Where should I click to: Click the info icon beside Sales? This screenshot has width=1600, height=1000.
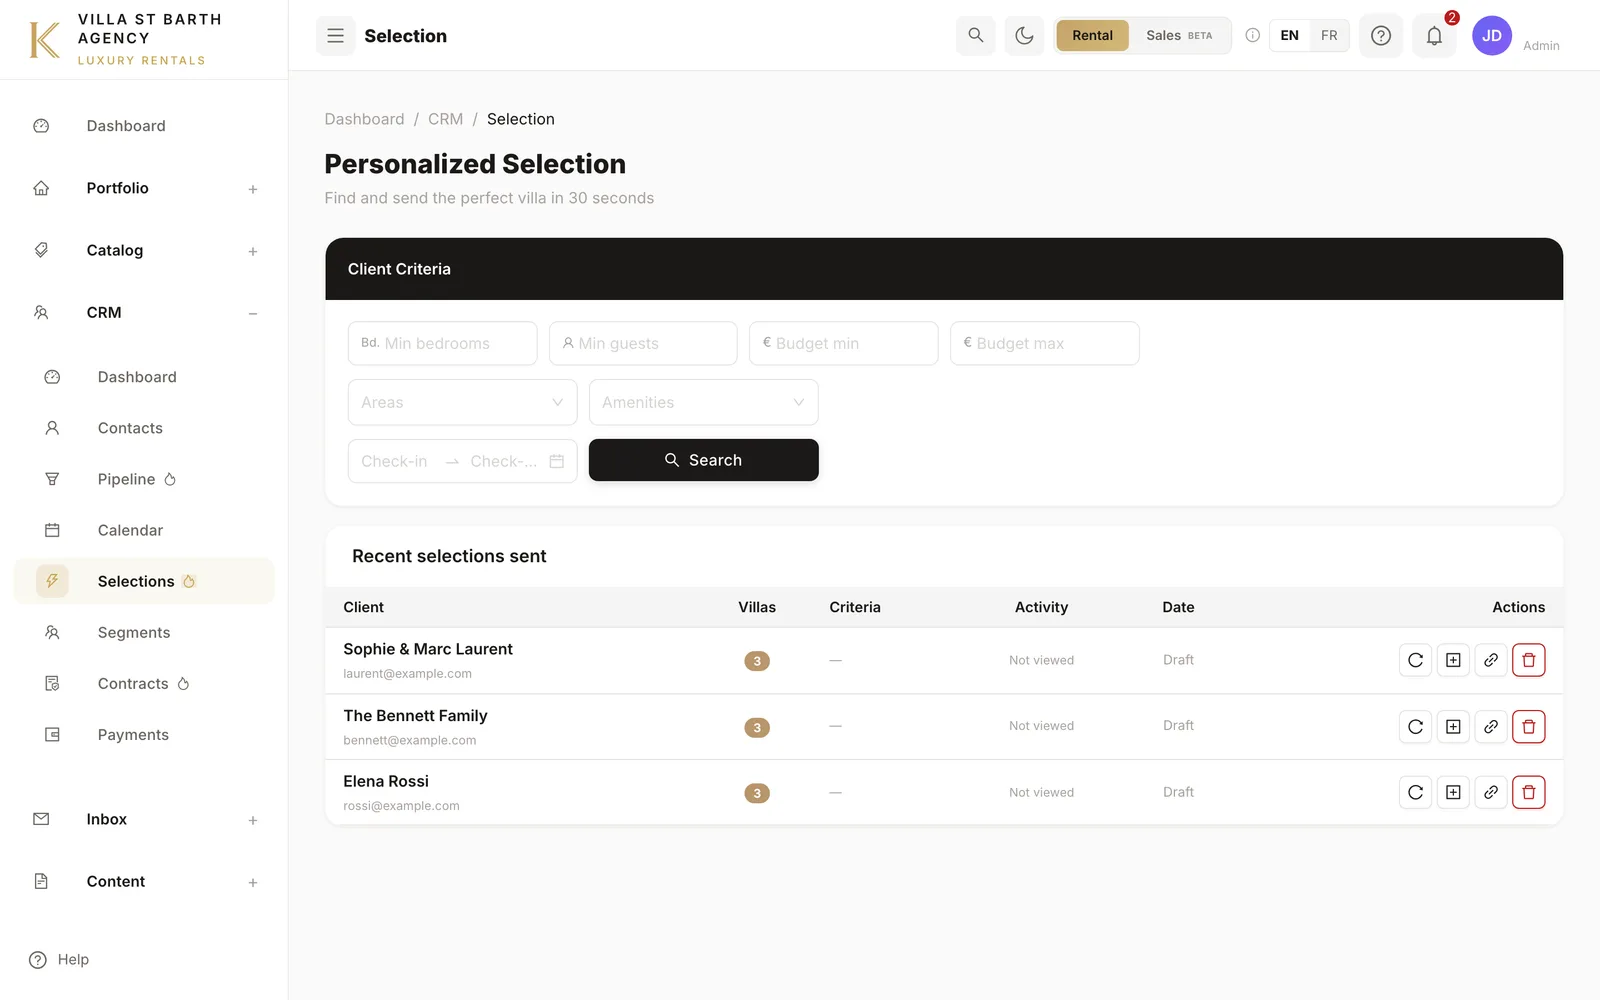pyautogui.click(x=1252, y=36)
